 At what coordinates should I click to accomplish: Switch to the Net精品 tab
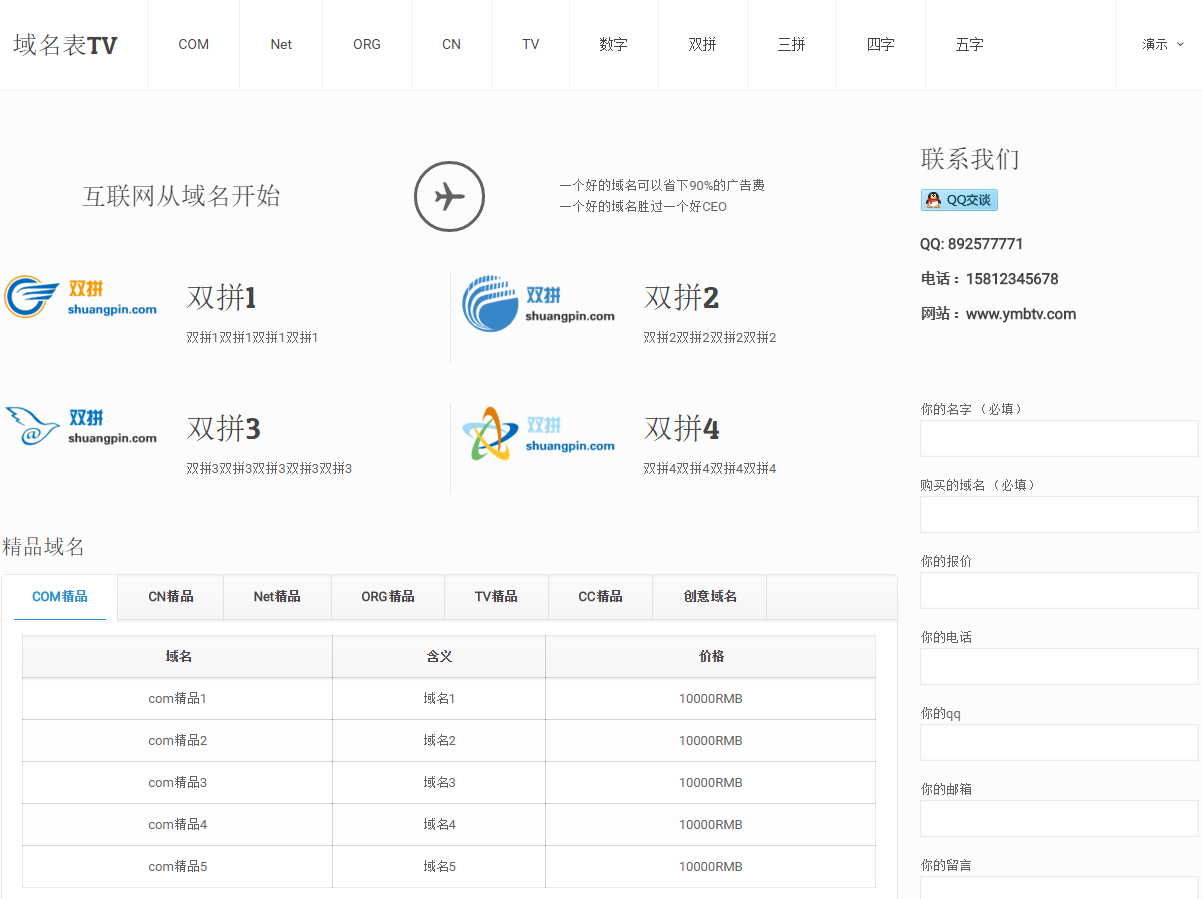click(x=277, y=597)
